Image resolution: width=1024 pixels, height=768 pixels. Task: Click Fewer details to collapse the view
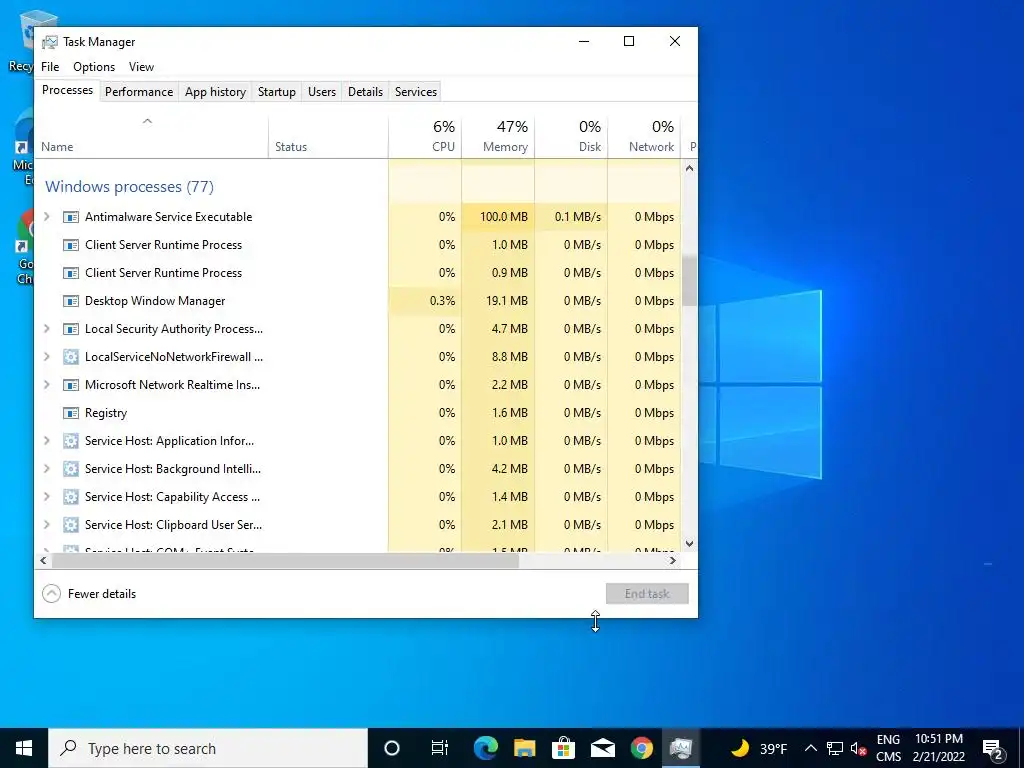pyautogui.click(x=89, y=594)
